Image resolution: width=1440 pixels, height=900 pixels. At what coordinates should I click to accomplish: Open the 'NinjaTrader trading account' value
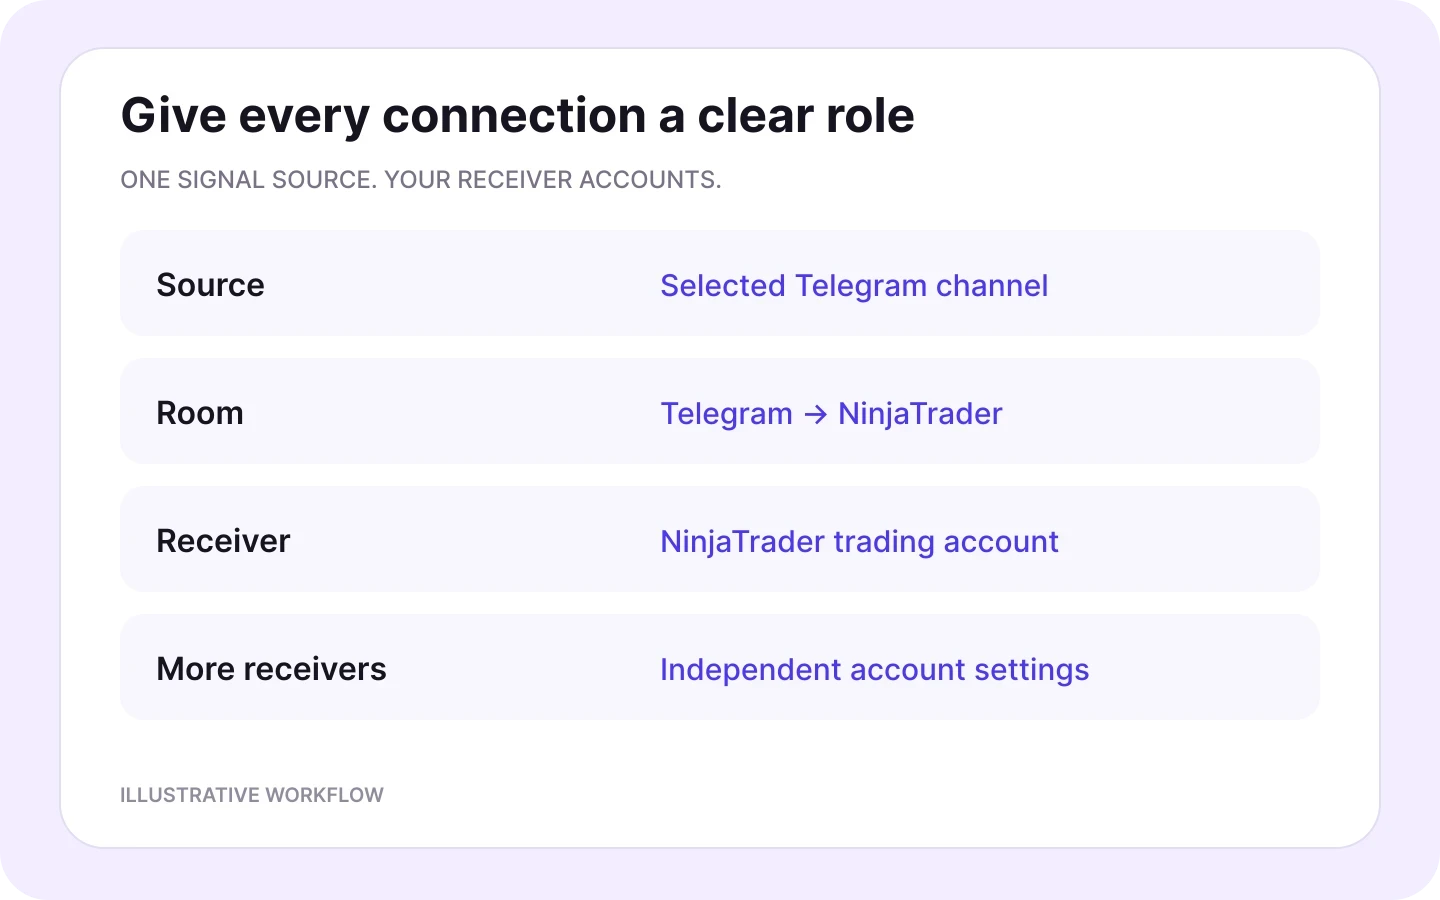(x=859, y=542)
